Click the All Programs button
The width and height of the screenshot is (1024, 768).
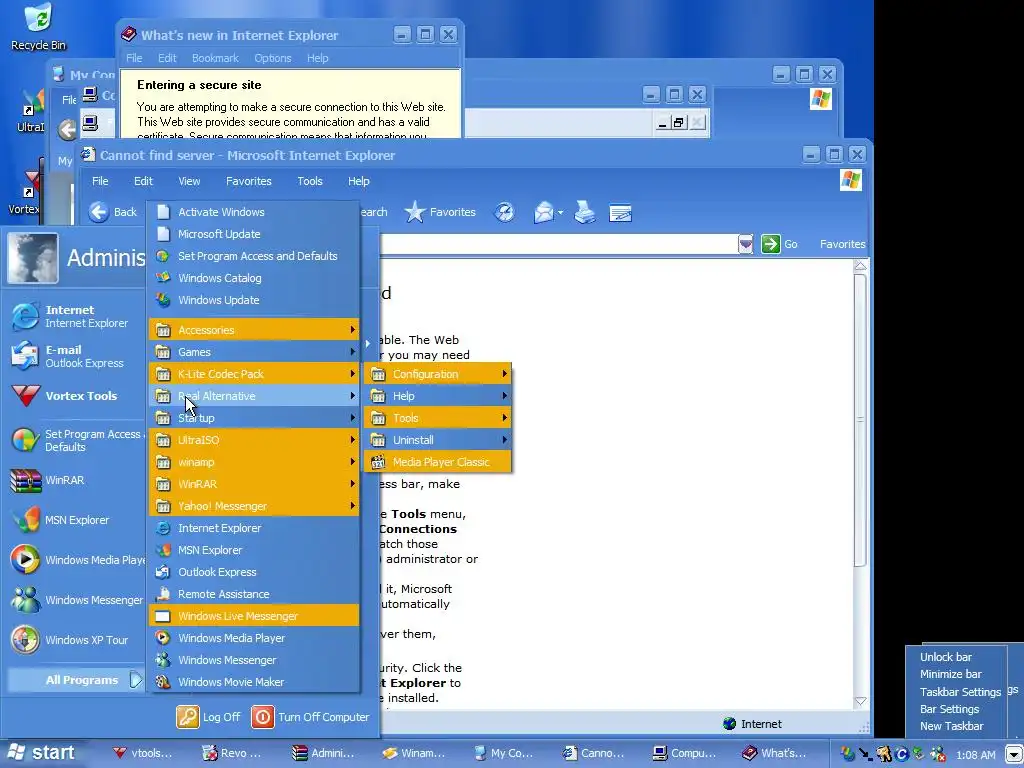pos(75,680)
